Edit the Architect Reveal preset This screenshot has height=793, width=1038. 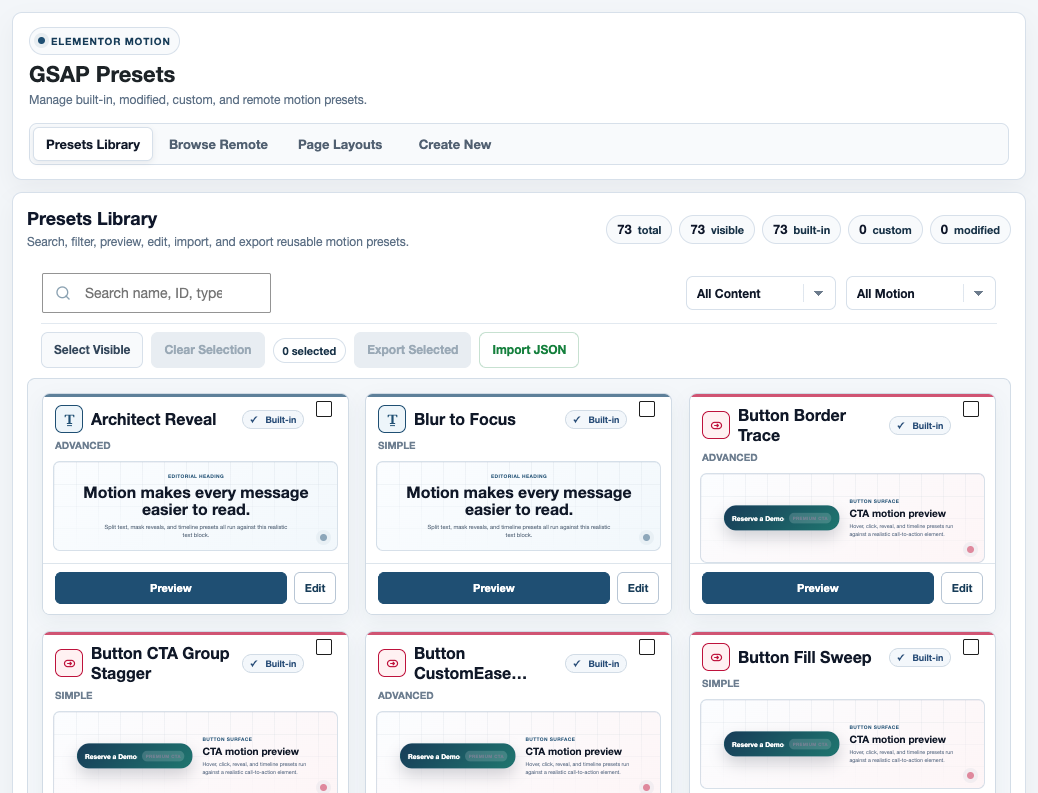(315, 588)
